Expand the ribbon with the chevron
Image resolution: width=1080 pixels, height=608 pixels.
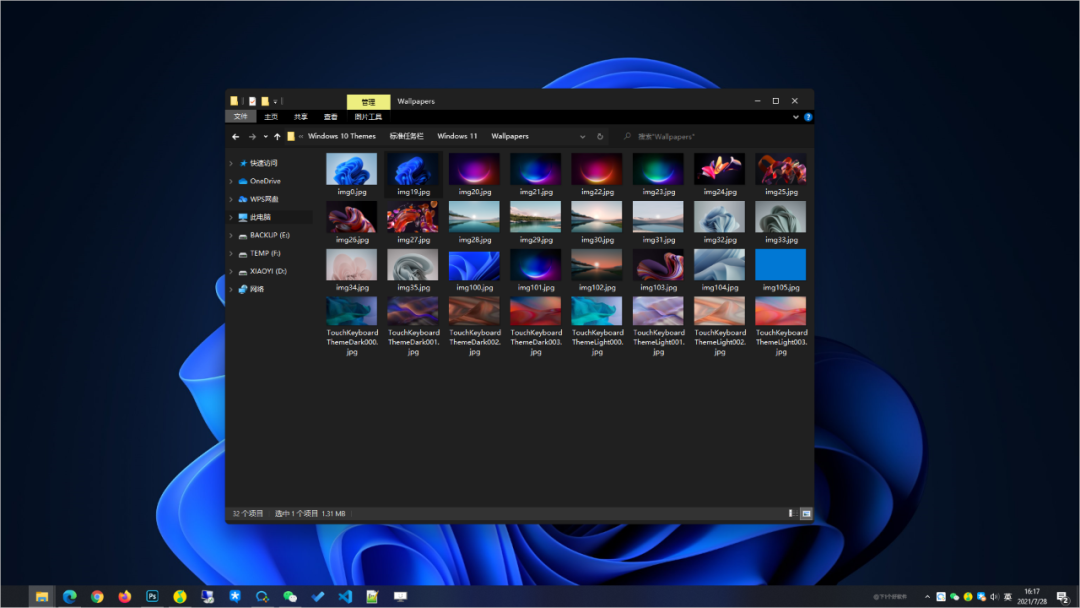796,117
